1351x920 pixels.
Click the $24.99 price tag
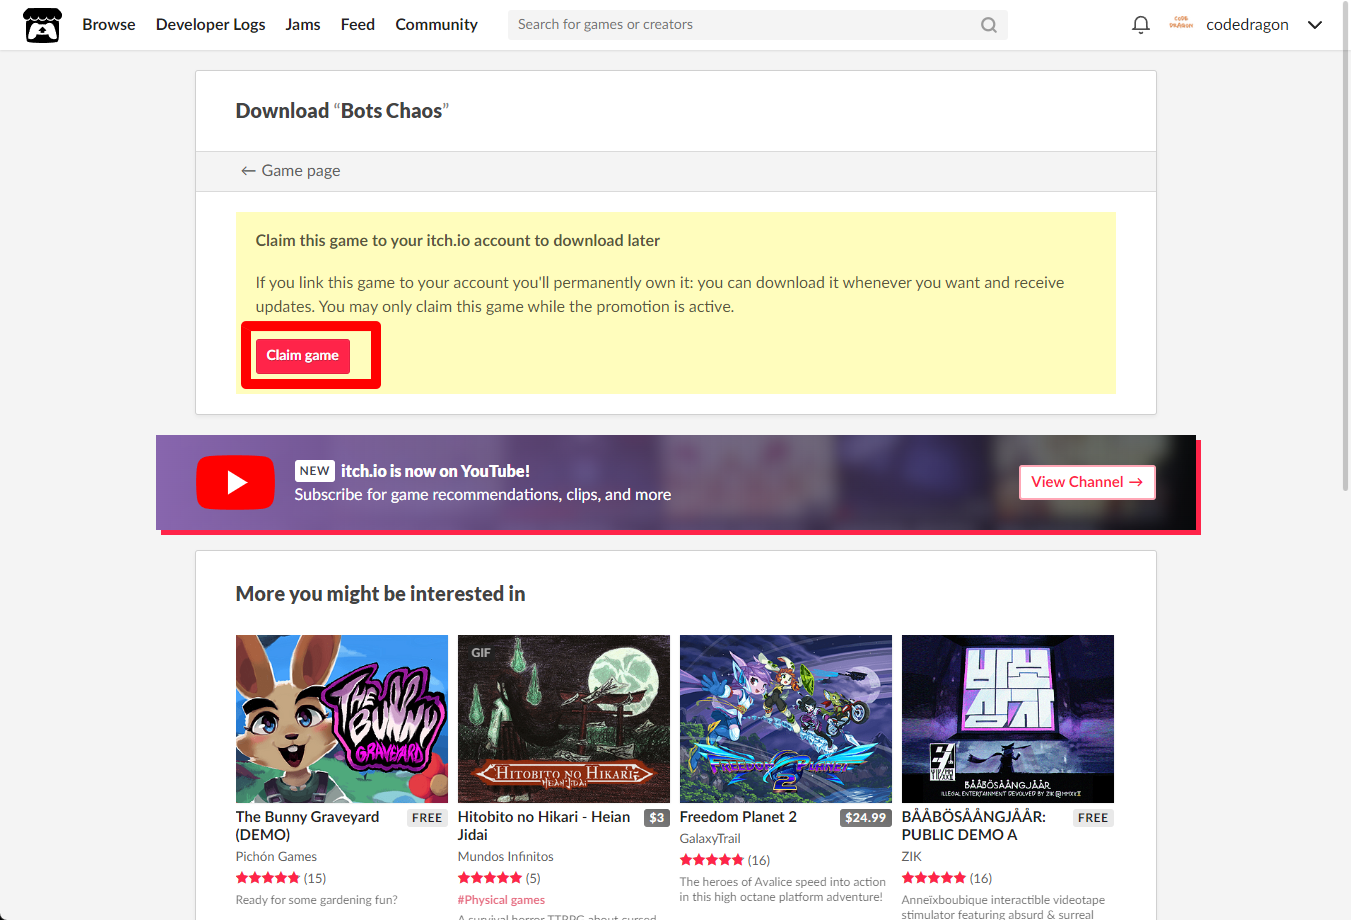pos(865,818)
